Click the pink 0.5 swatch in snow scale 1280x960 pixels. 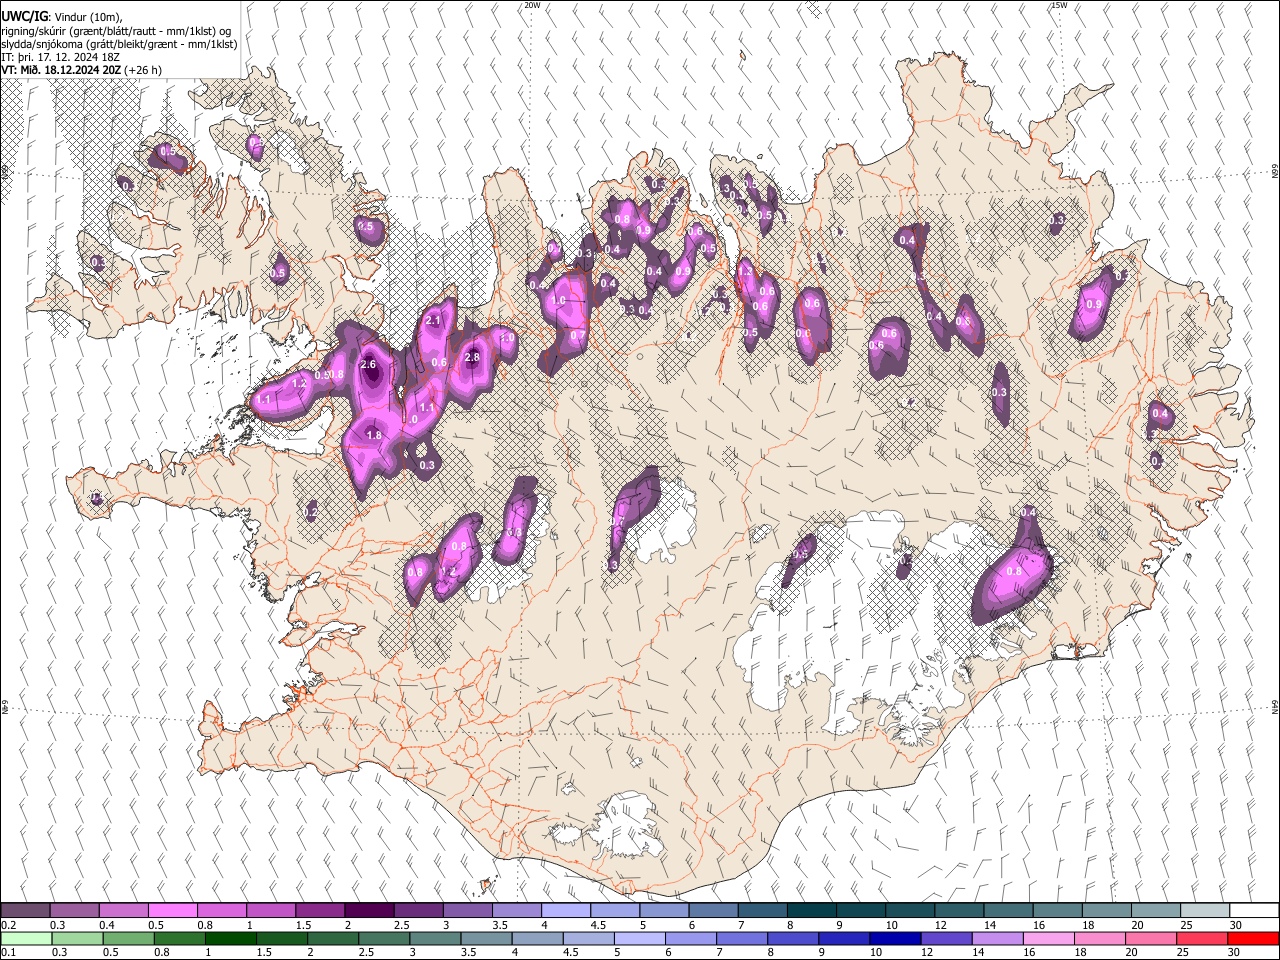tap(172, 910)
